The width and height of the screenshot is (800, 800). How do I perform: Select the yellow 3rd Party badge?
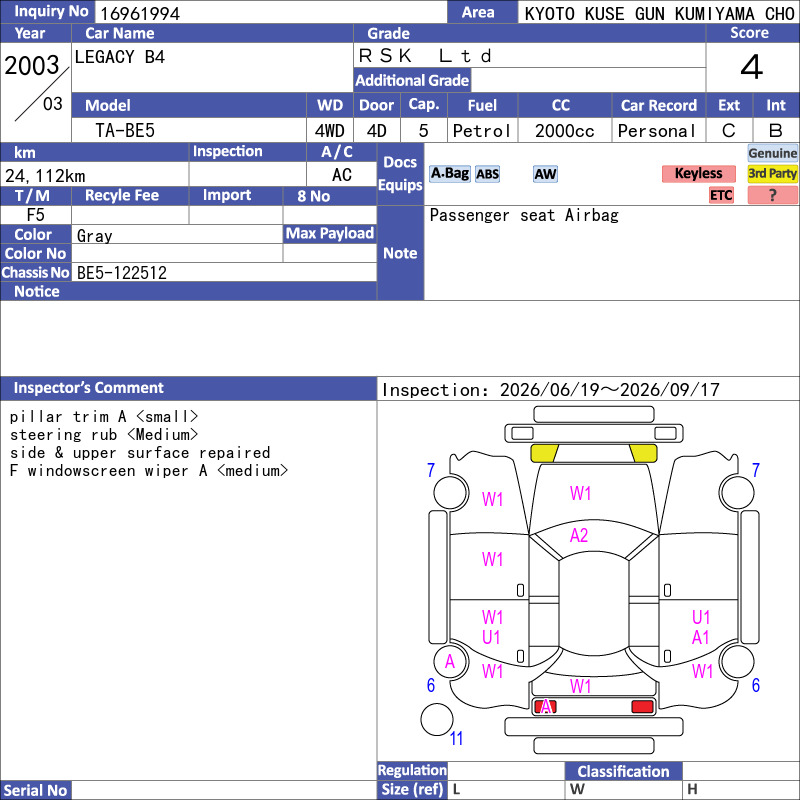click(772, 173)
